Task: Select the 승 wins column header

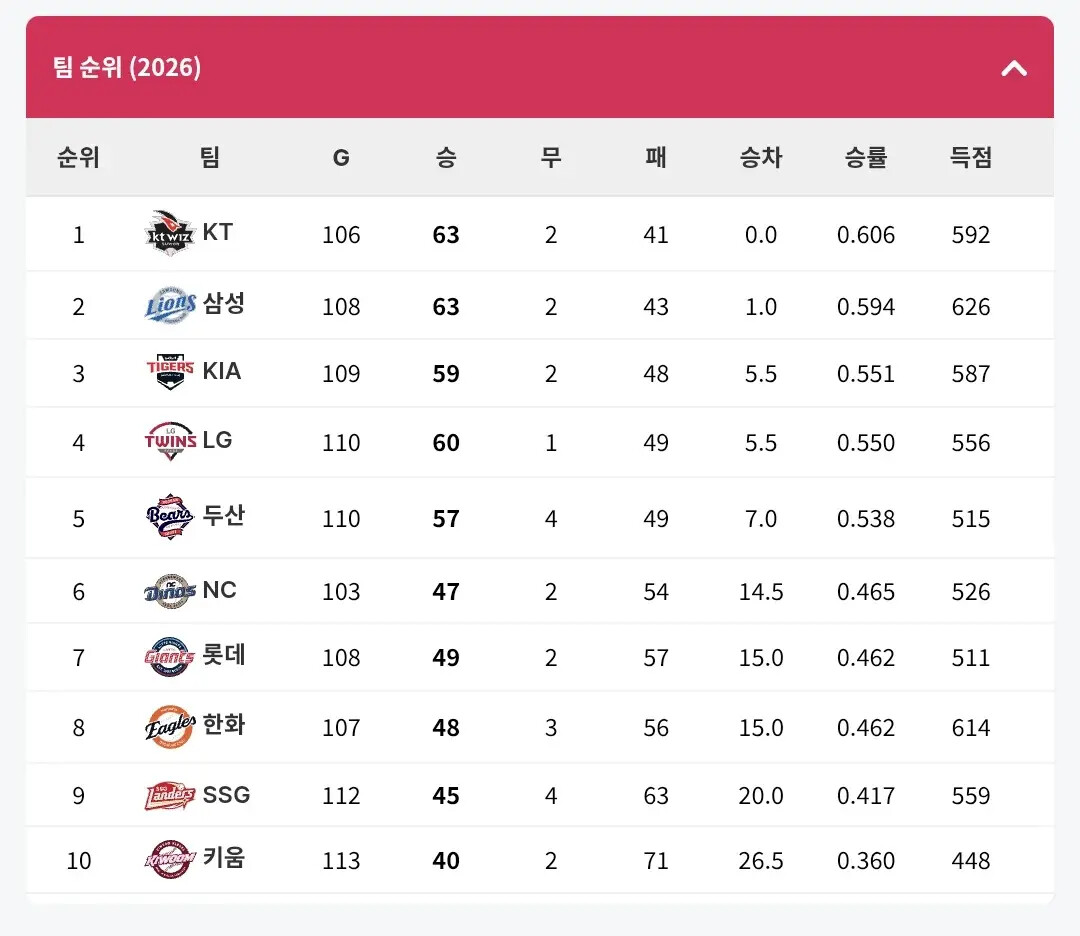Action: click(x=446, y=158)
